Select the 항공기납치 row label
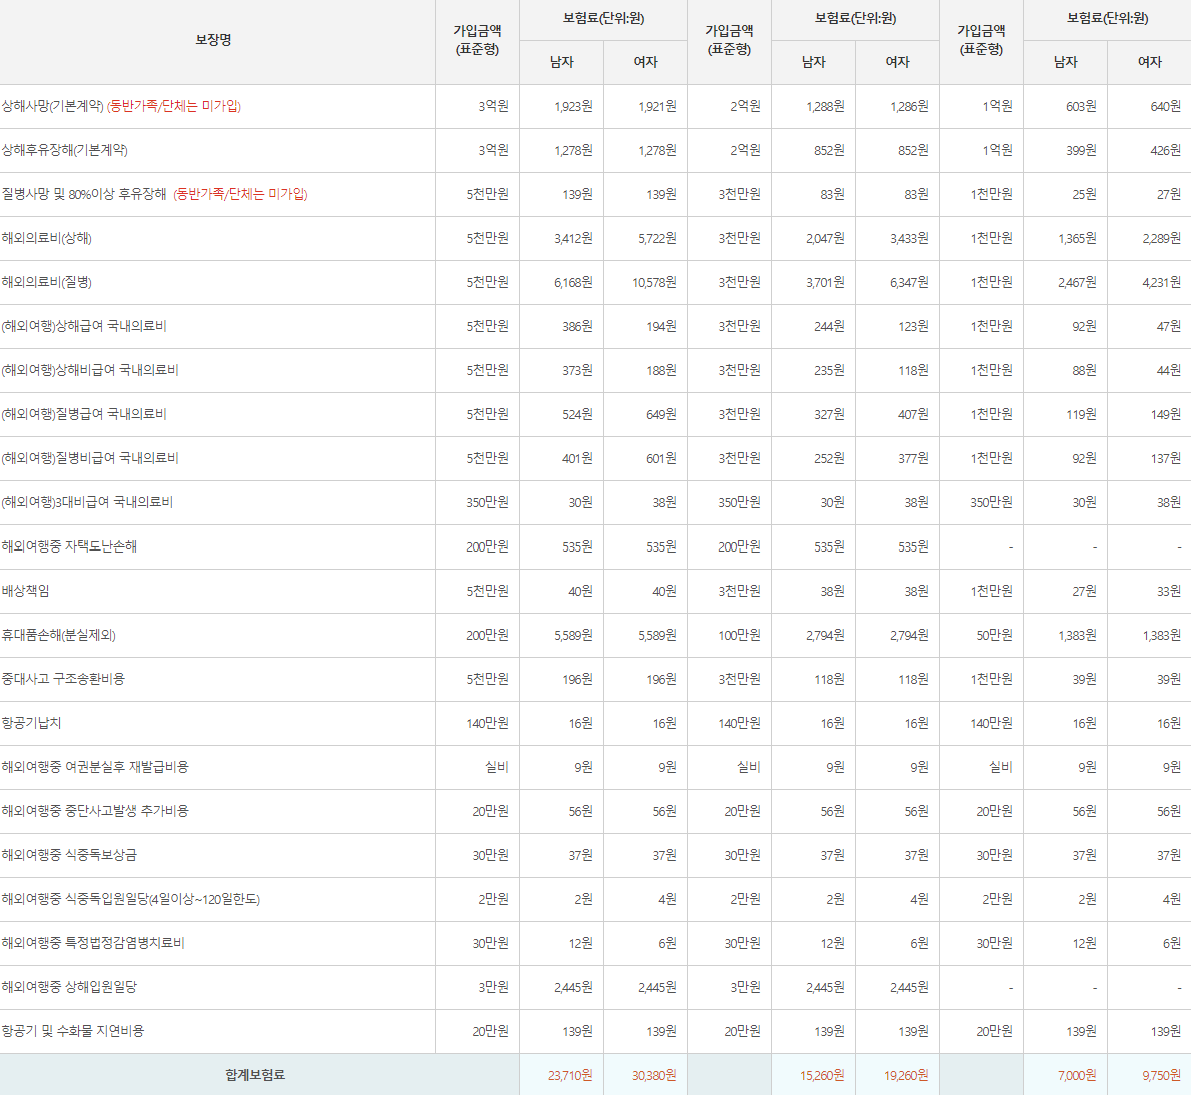The width and height of the screenshot is (1194, 1096). tap(31, 724)
